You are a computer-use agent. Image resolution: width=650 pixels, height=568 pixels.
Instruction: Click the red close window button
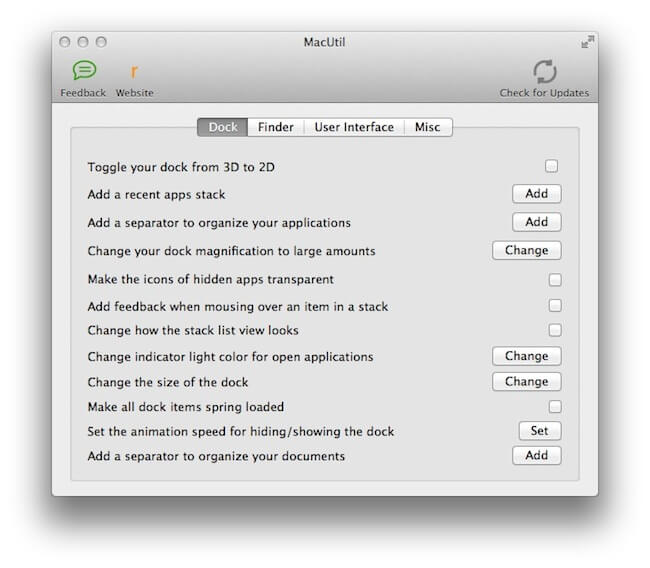[x=65, y=42]
